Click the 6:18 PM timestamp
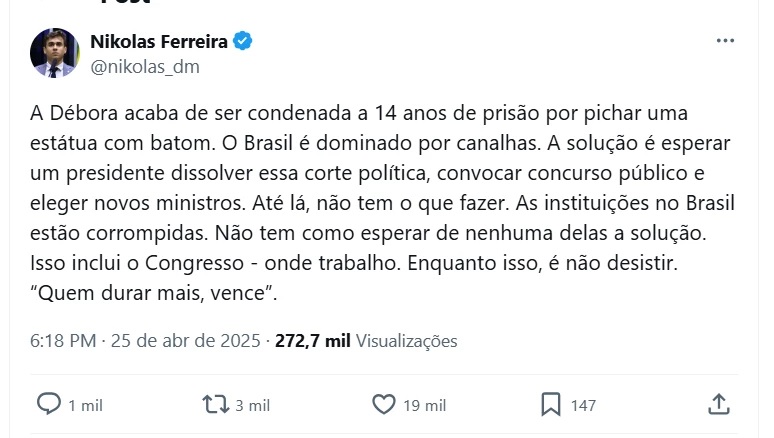774x438 pixels. click(62, 341)
